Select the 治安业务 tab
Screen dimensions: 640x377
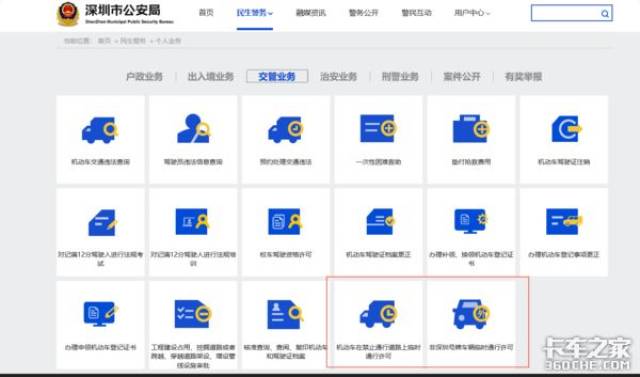(x=338, y=76)
